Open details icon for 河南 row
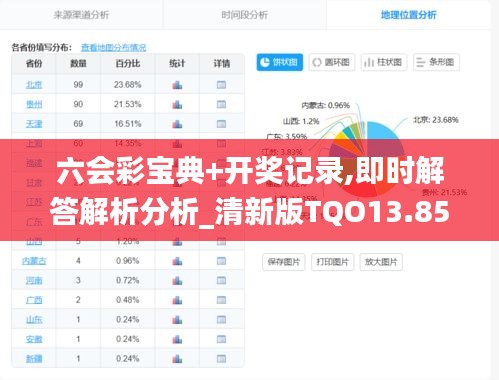Screen dimensions: 499x380 point(221,280)
